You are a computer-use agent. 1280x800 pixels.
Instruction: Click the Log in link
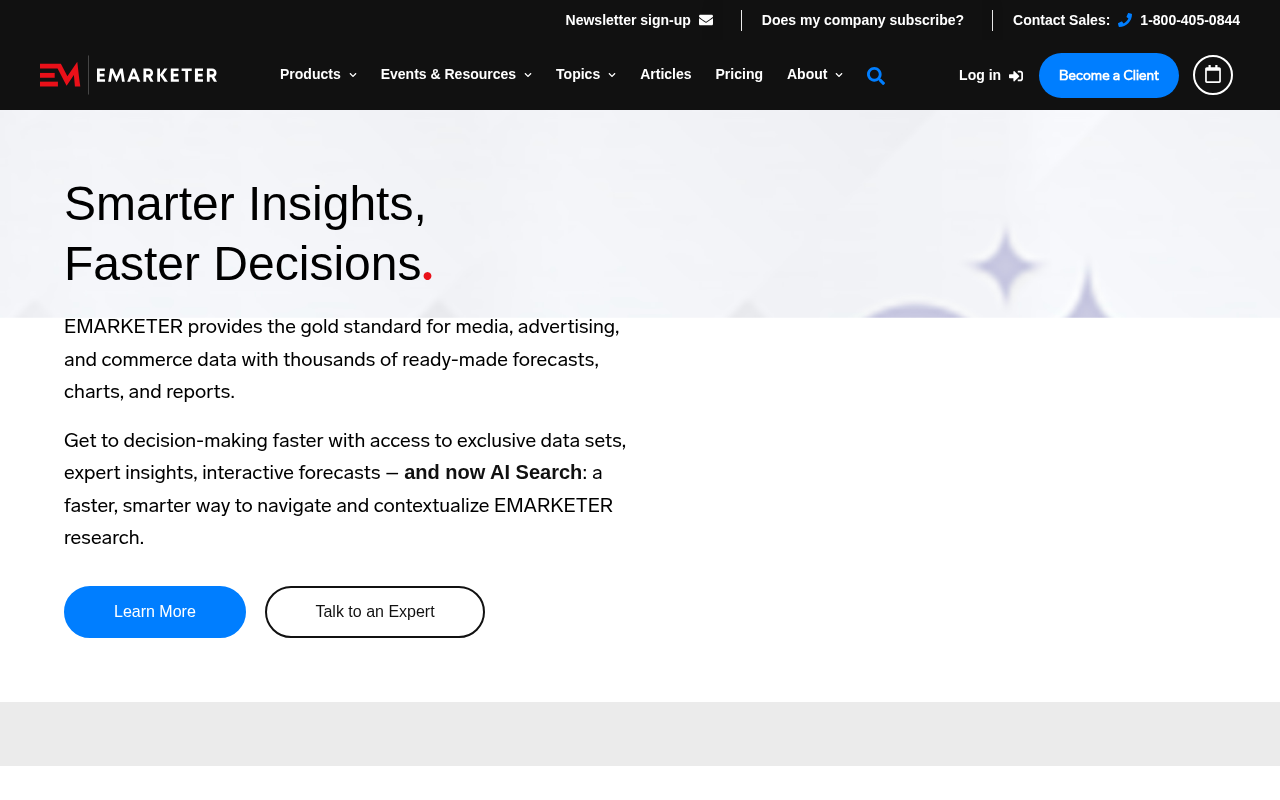point(980,75)
